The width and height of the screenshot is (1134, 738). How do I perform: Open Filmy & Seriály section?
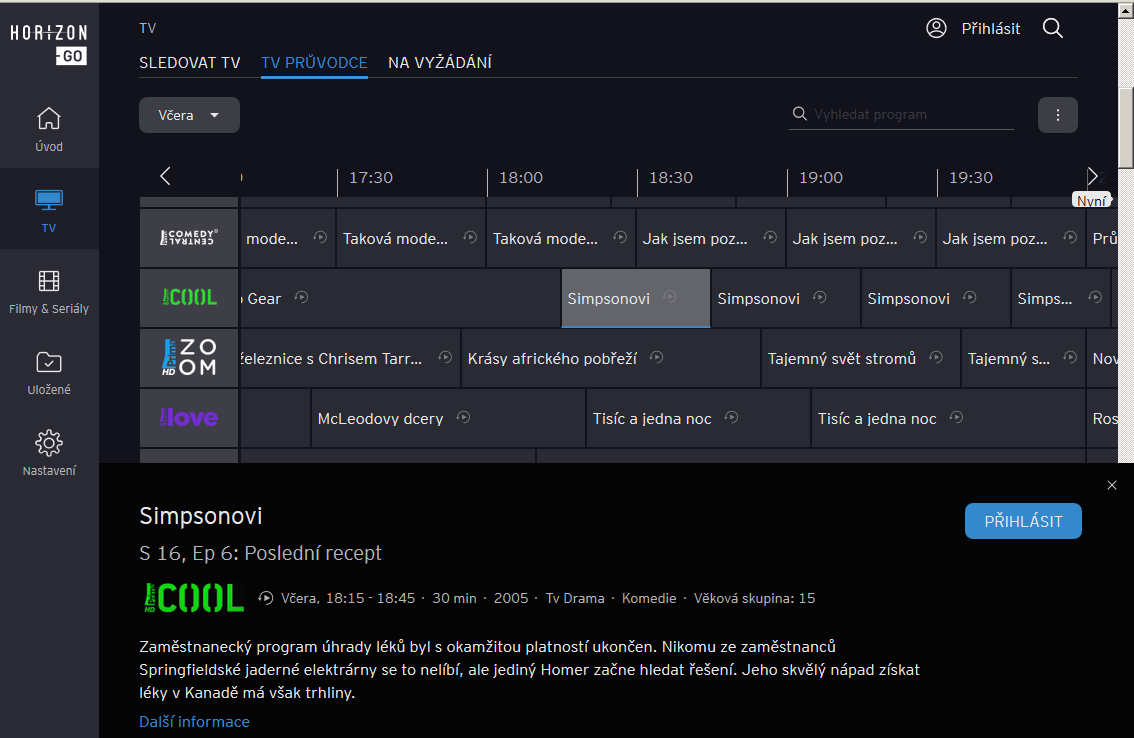click(x=49, y=291)
